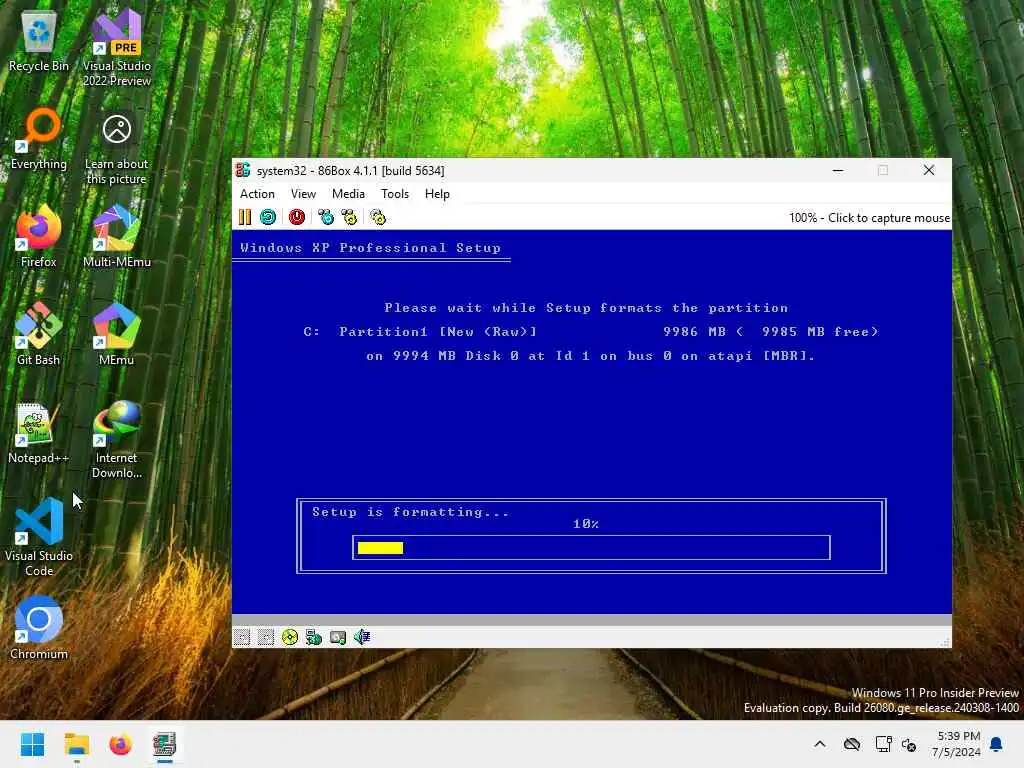
Task: Open the Media menu
Action: point(348,194)
